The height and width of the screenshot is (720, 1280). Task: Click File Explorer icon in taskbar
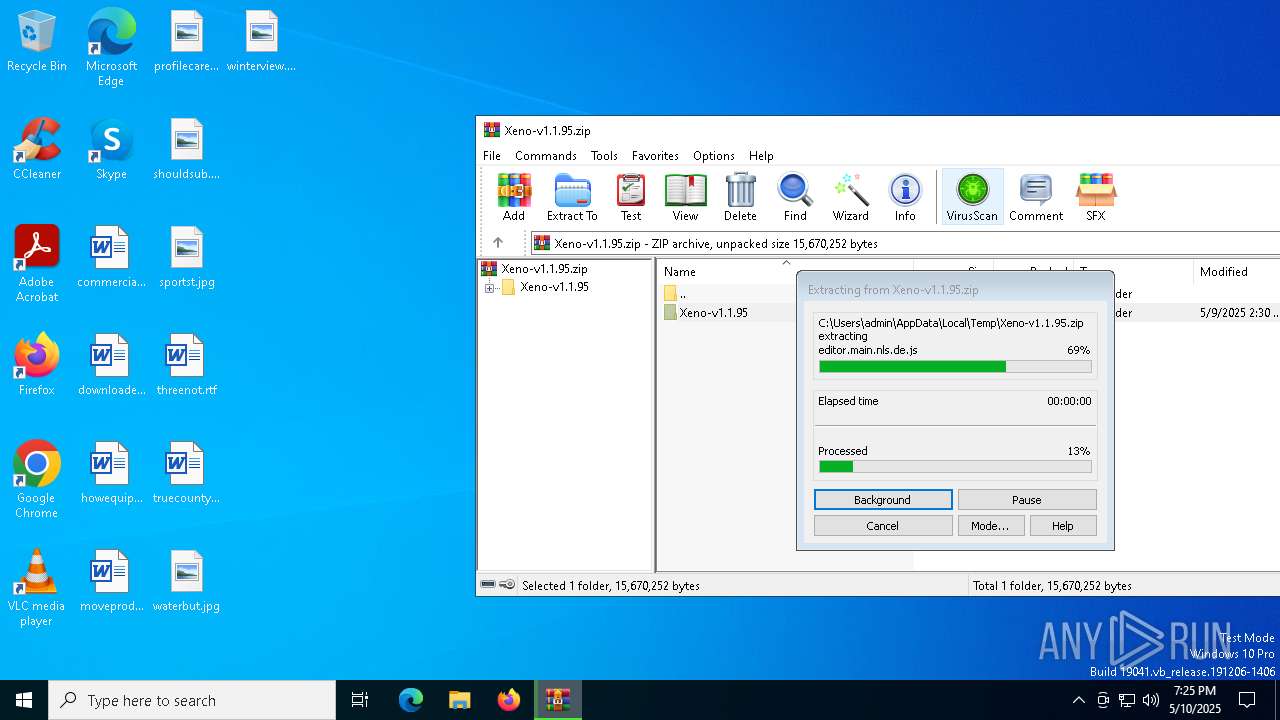460,700
